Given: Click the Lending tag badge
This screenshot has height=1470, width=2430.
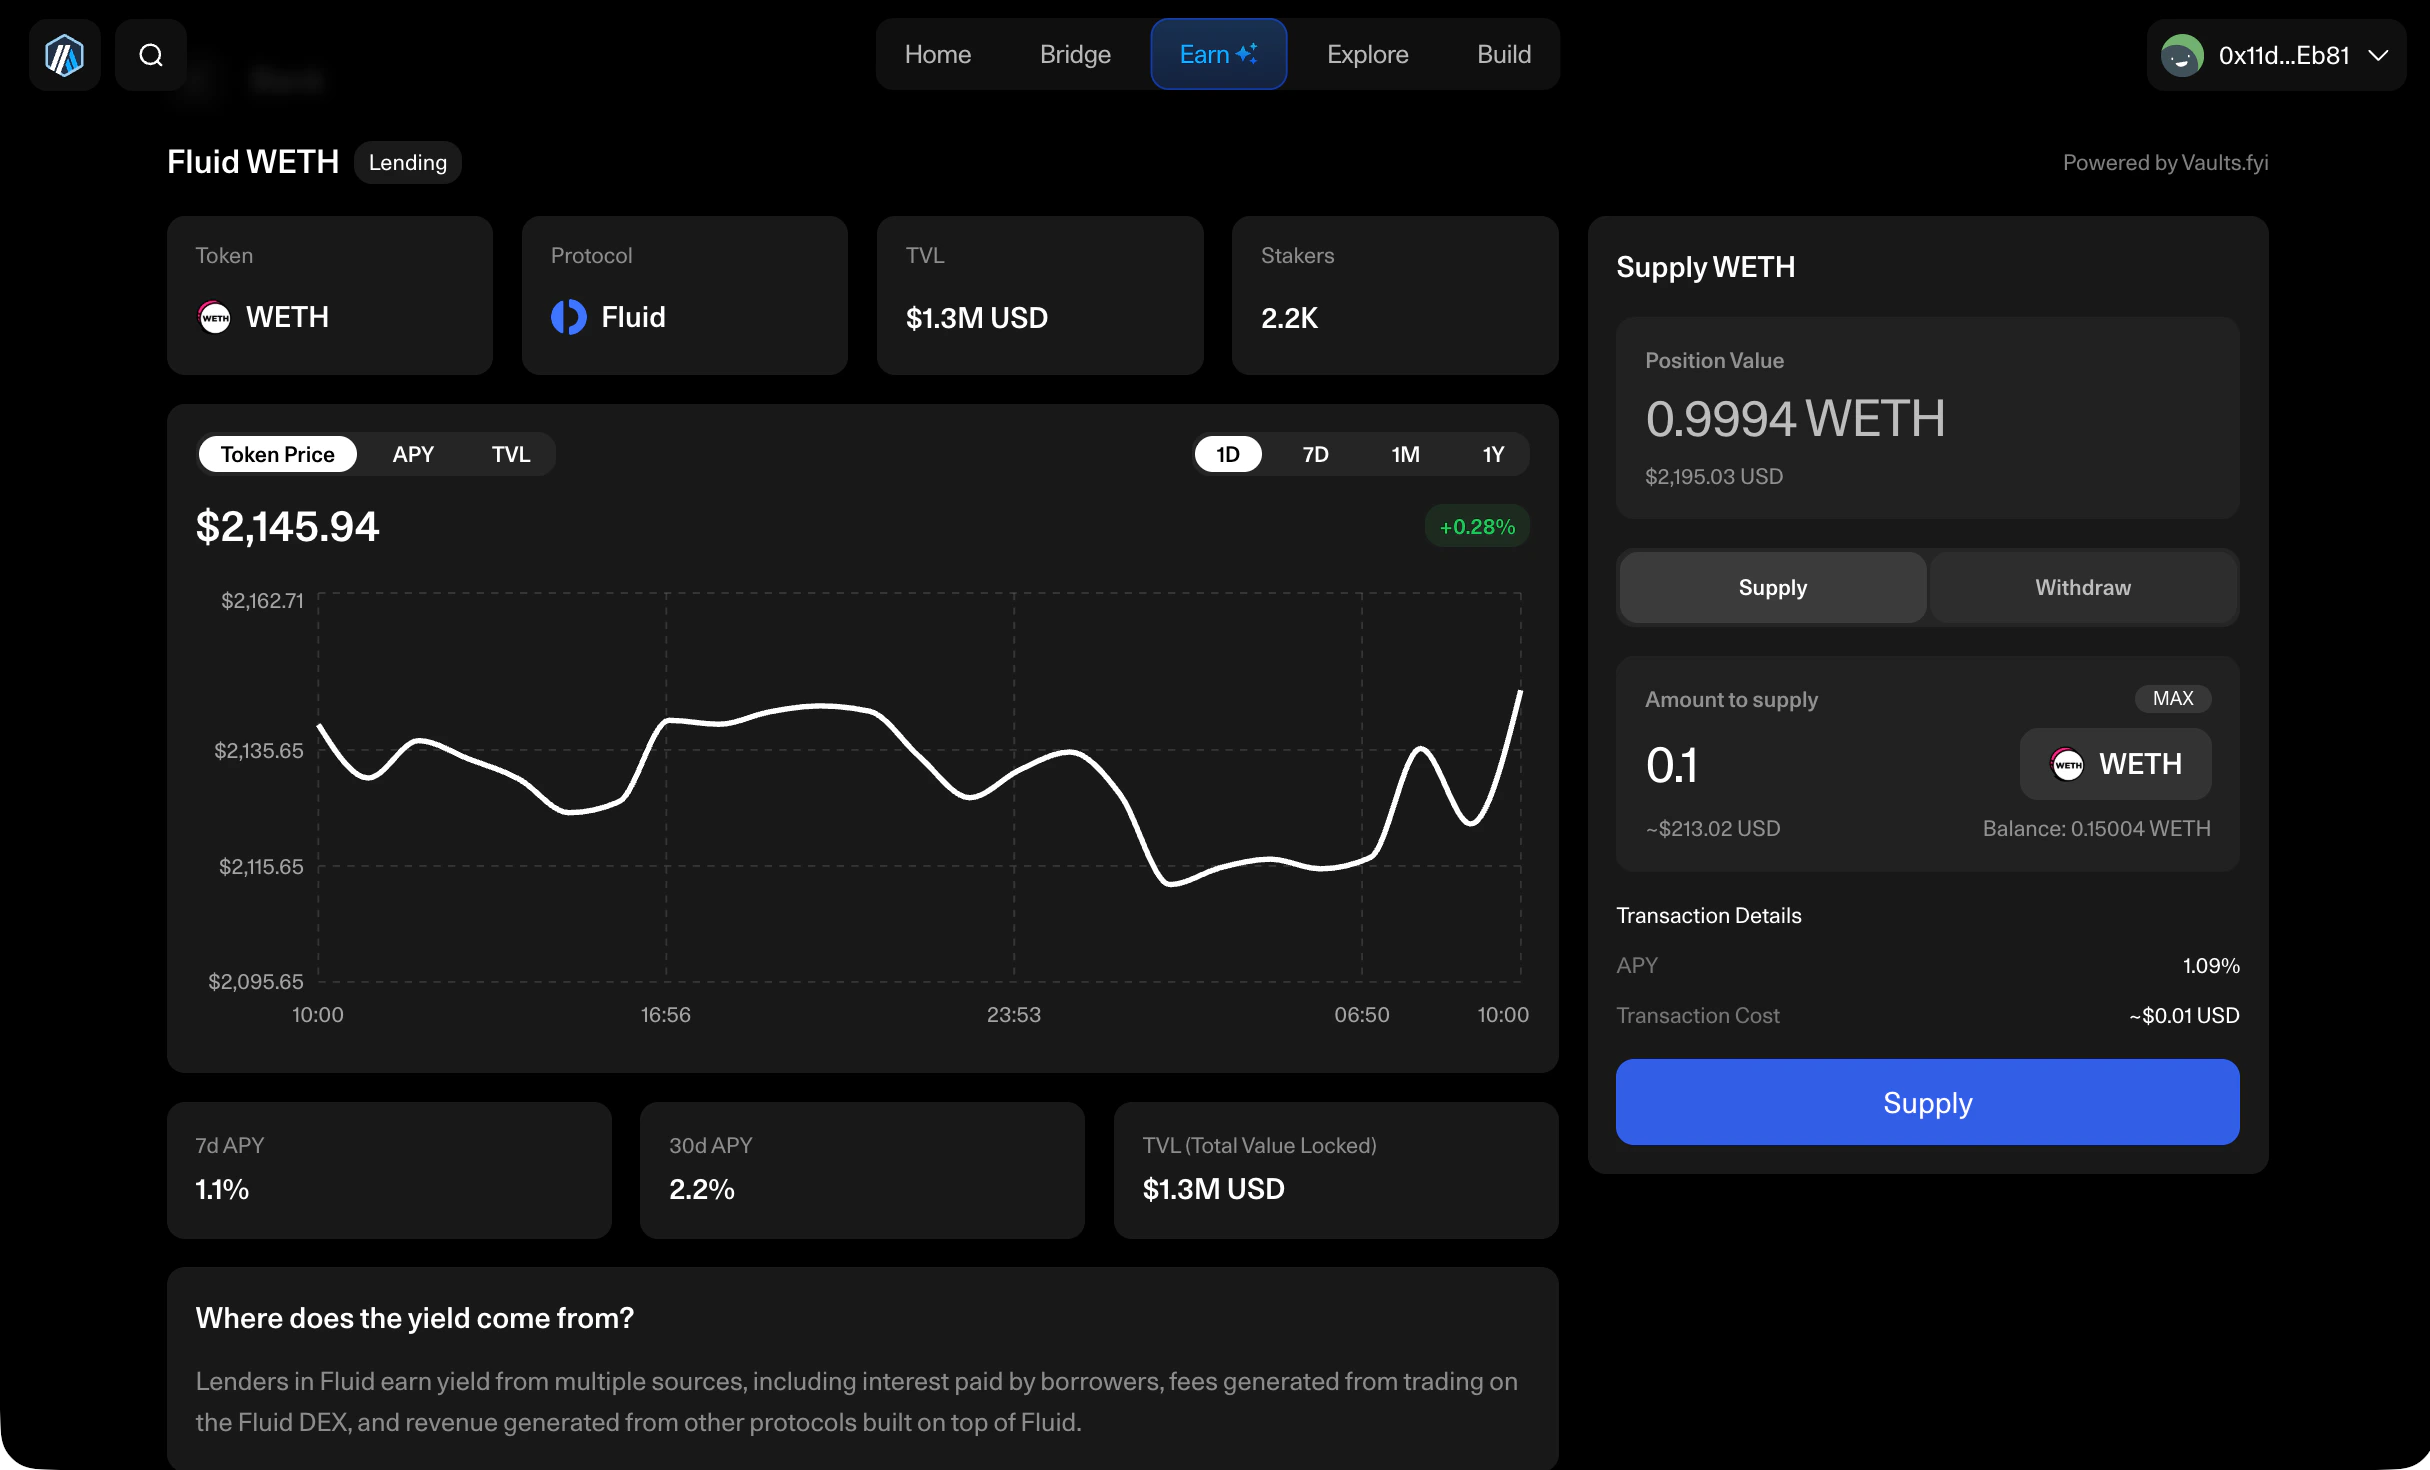Looking at the screenshot, I should tap(408, 162).
